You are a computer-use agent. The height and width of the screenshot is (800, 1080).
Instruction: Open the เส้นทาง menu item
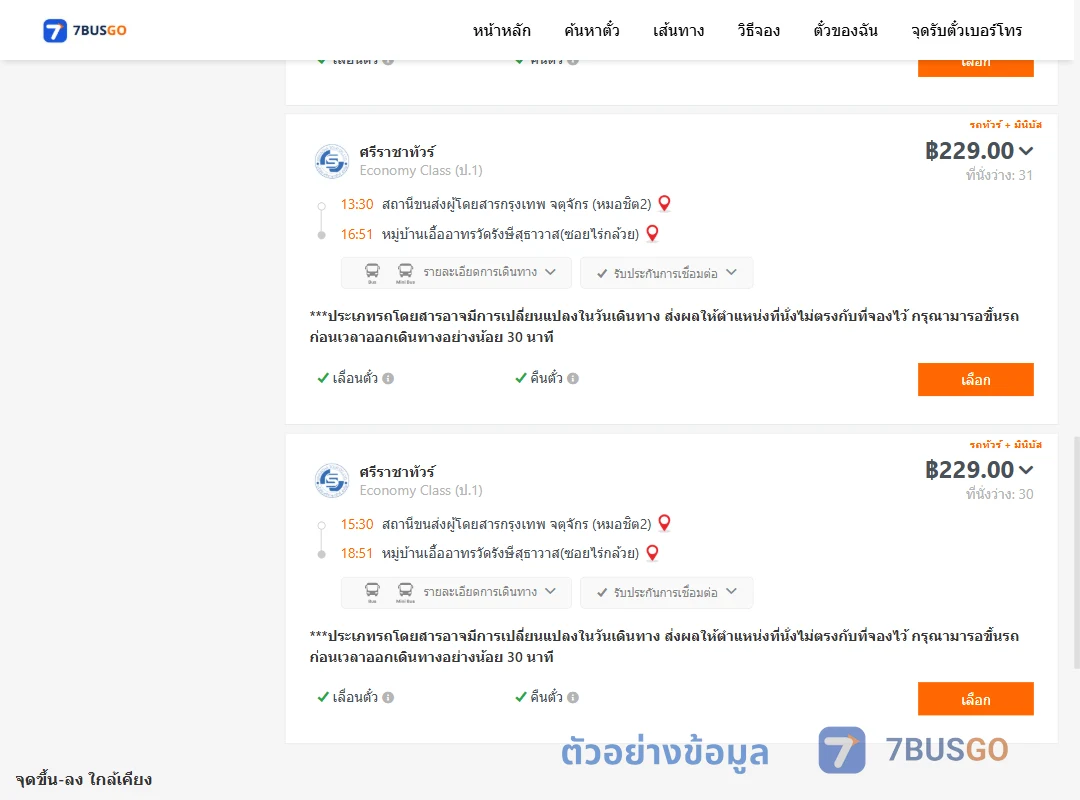pyautogui.click(x=678, y=30)
